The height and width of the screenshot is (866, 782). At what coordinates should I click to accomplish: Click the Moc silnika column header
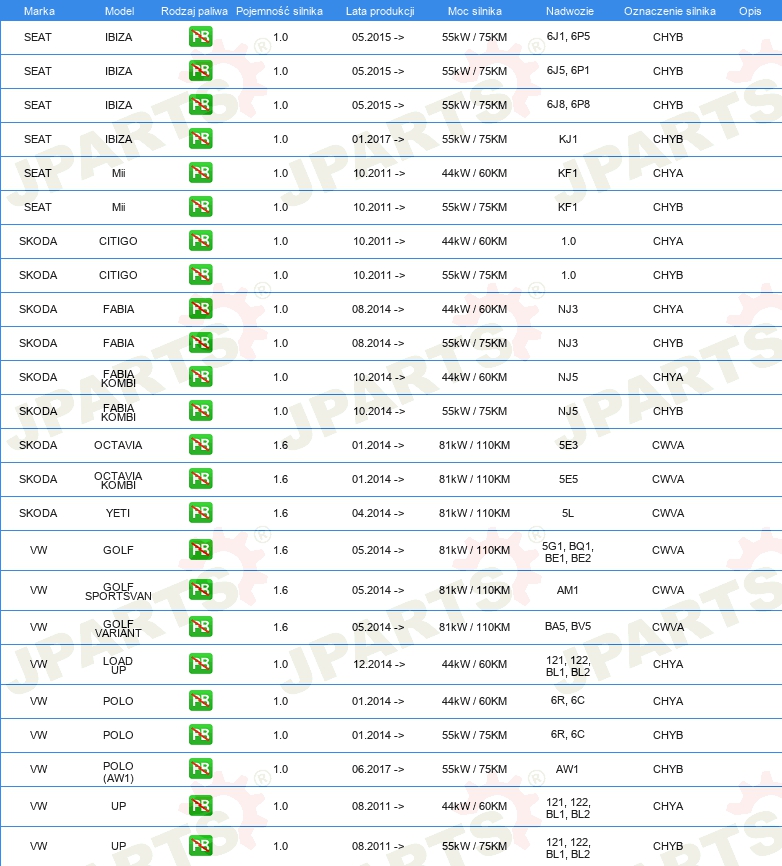point(475,11)
